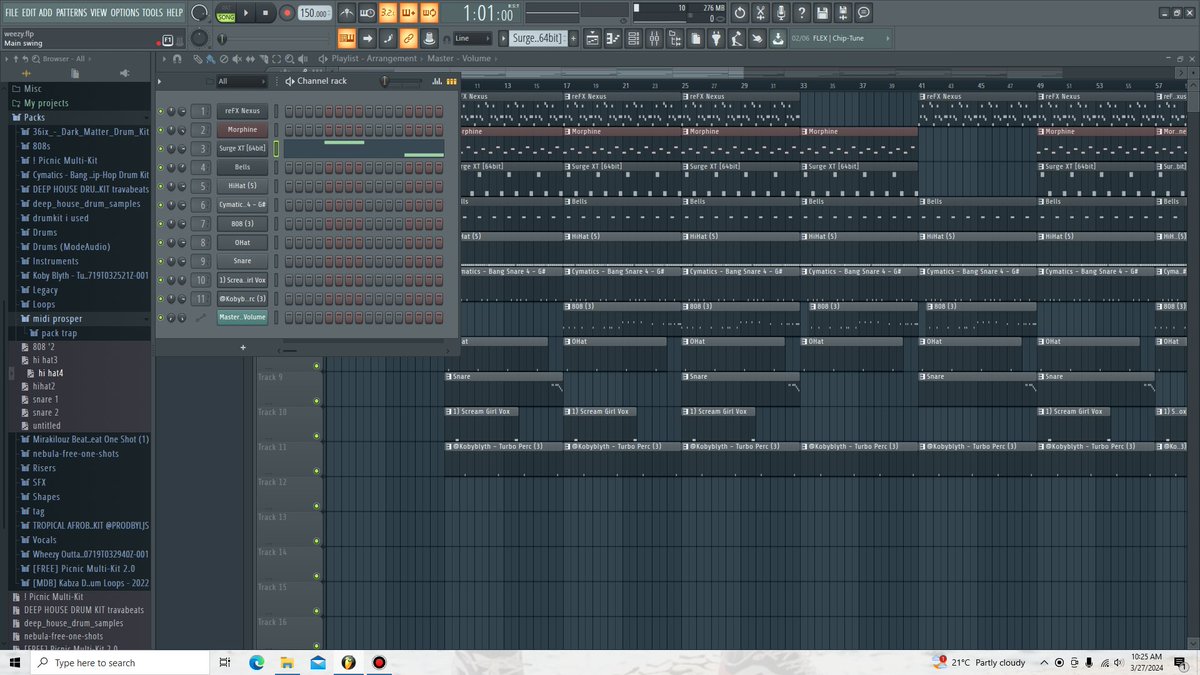Open the Playlist view icon
1200x675 pixels.
[593, 39]
